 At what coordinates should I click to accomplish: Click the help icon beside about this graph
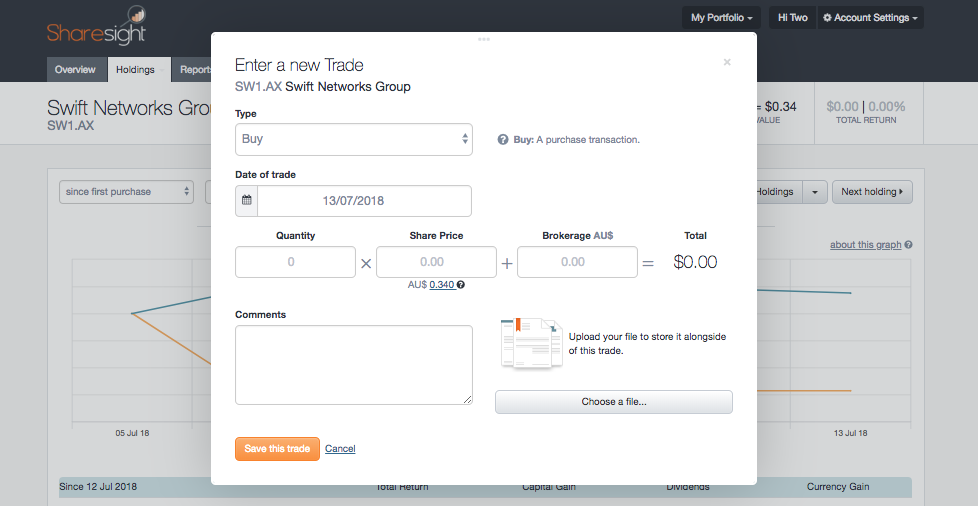[908, 245]
